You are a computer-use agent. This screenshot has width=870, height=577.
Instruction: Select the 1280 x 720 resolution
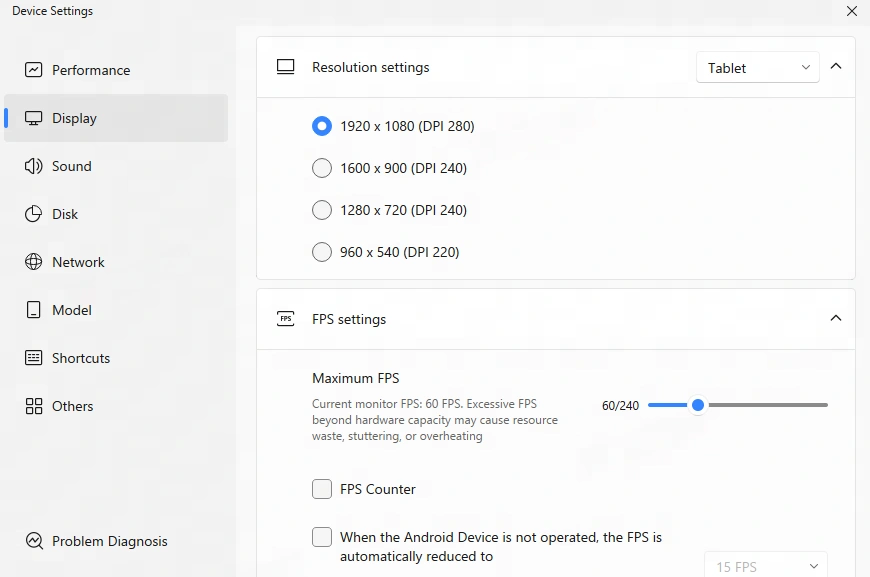322,210
